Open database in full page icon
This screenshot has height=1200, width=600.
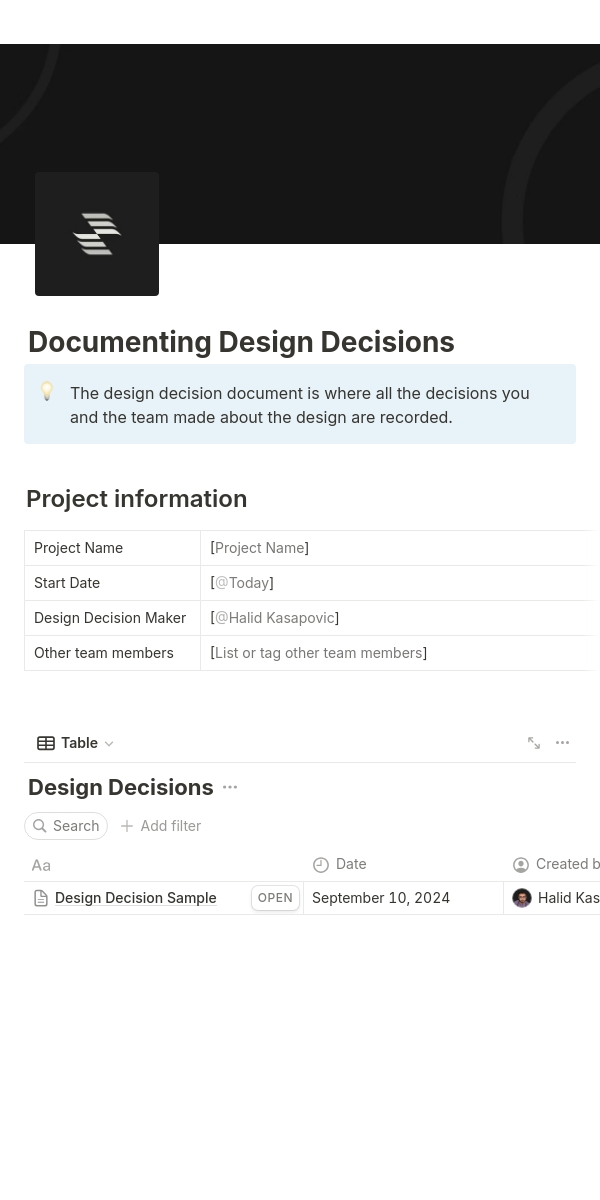tap(534, 743)
